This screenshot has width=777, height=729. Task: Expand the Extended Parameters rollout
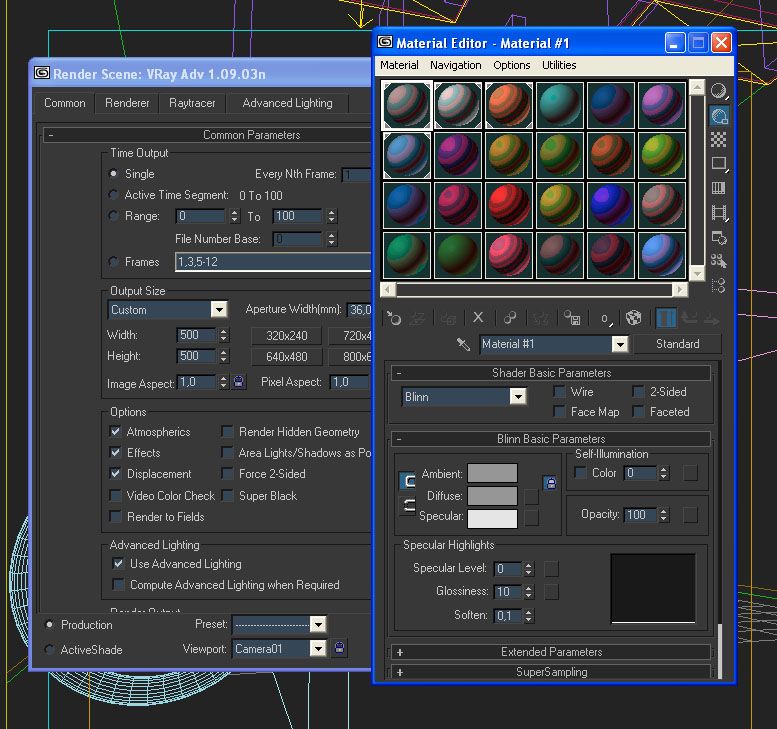click(551, 652)
